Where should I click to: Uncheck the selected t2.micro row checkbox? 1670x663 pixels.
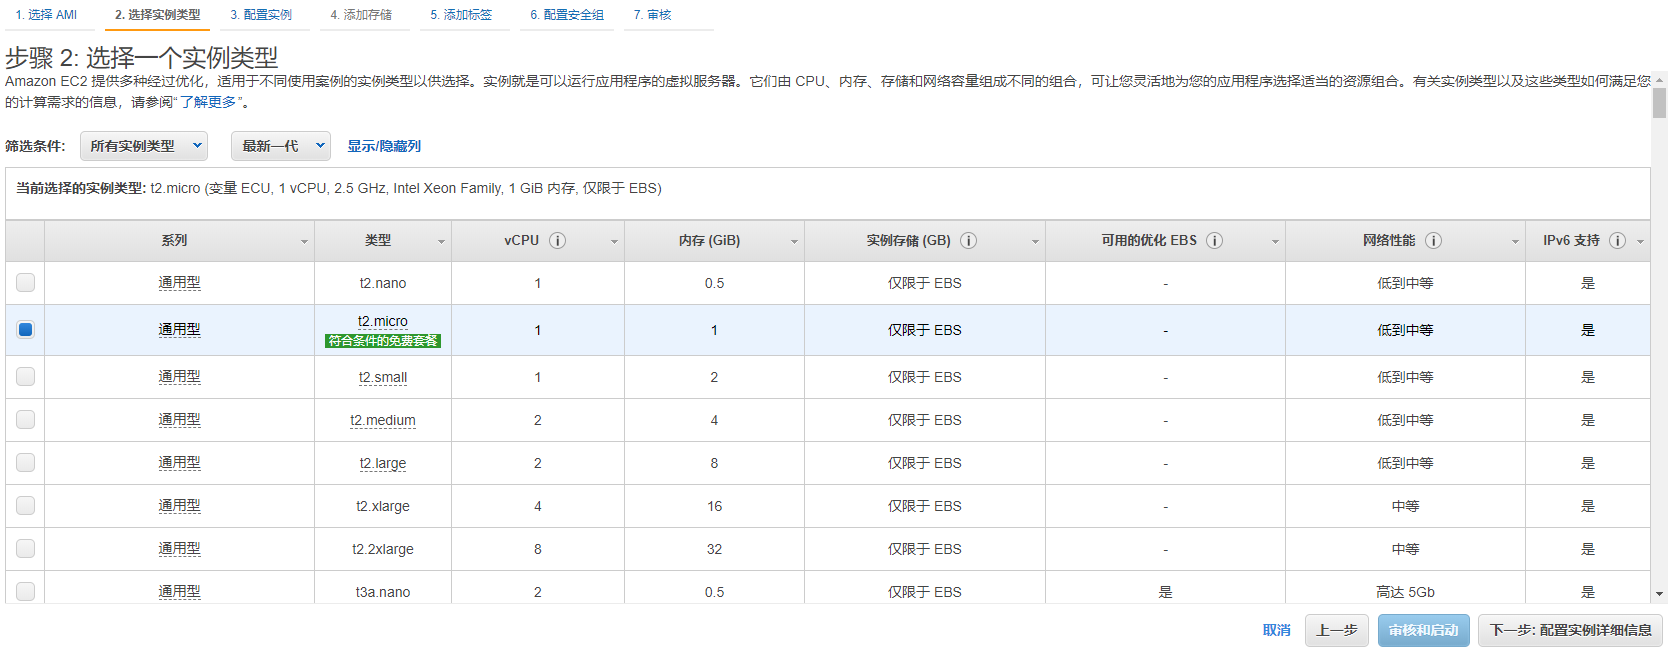[25, 330]
